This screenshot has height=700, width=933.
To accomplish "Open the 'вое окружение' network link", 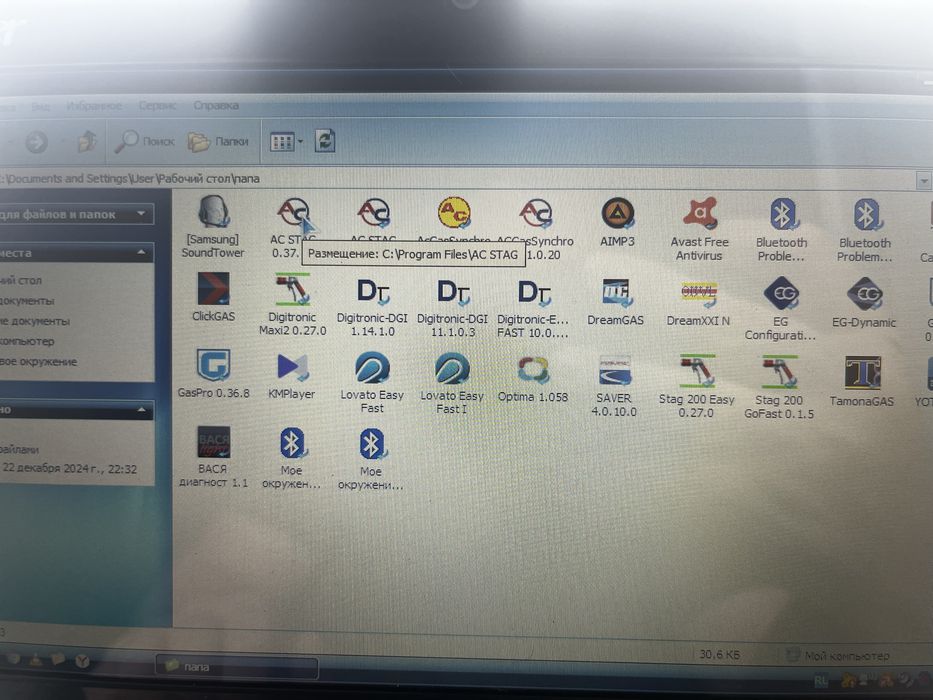I will [39, 361].
